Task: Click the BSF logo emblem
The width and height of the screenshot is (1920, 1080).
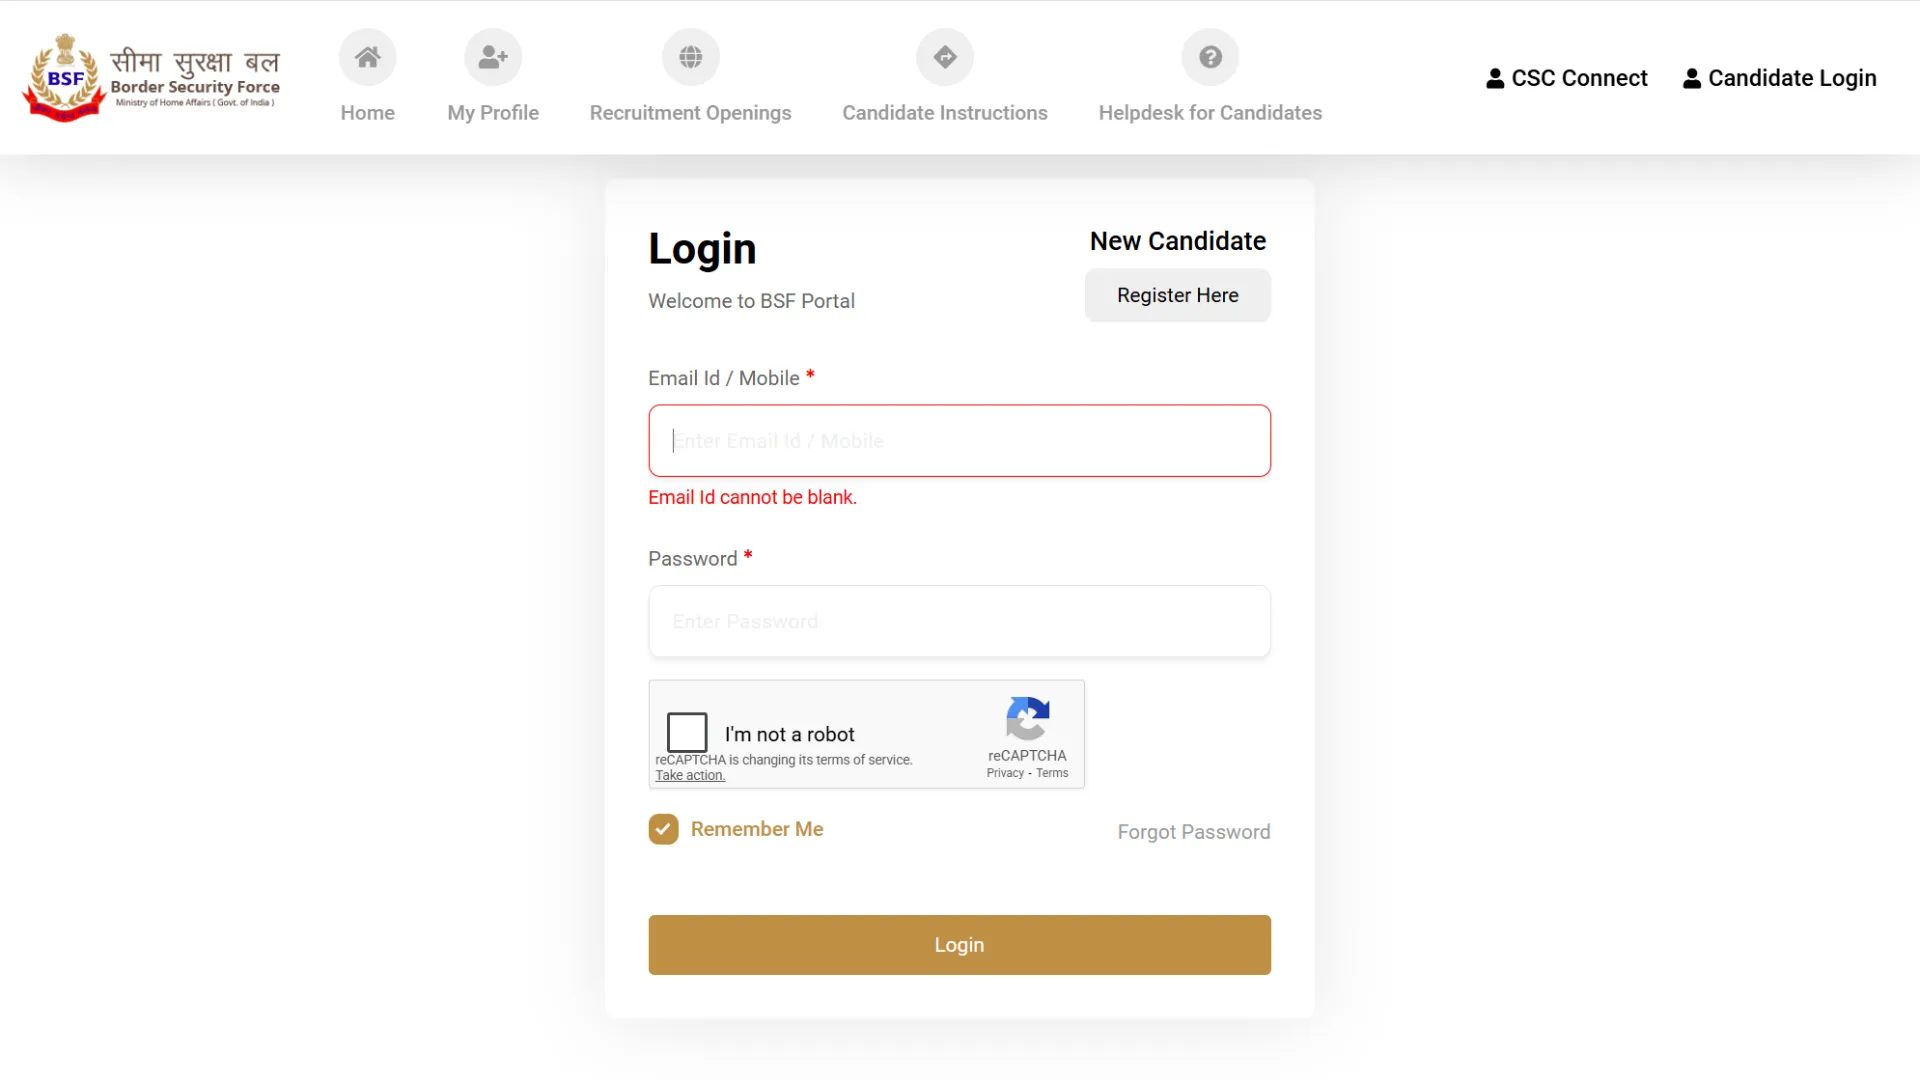Action: pyautogui.click(x=65, y=78)
